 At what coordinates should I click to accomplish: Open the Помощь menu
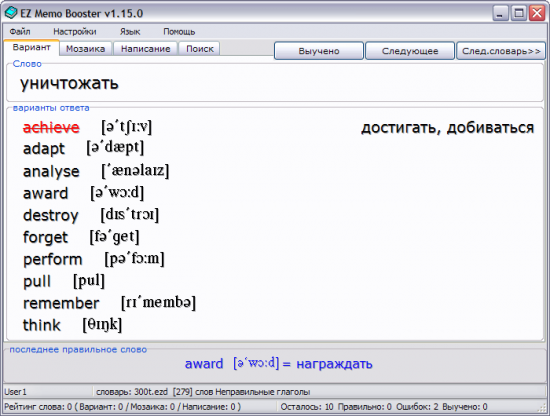179,32
